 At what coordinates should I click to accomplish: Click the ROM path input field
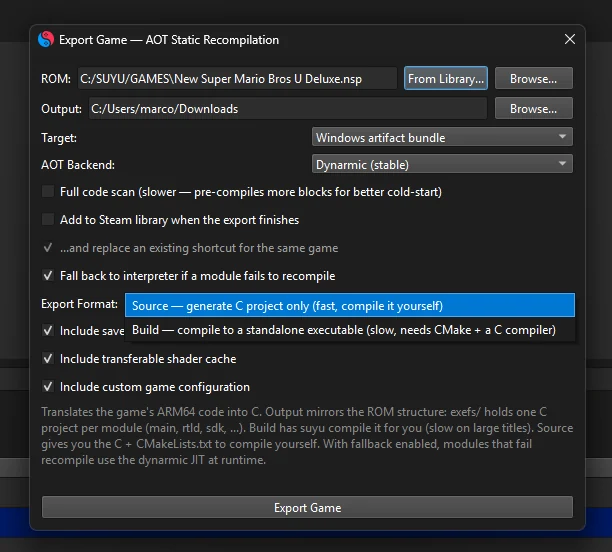[237, 78]
